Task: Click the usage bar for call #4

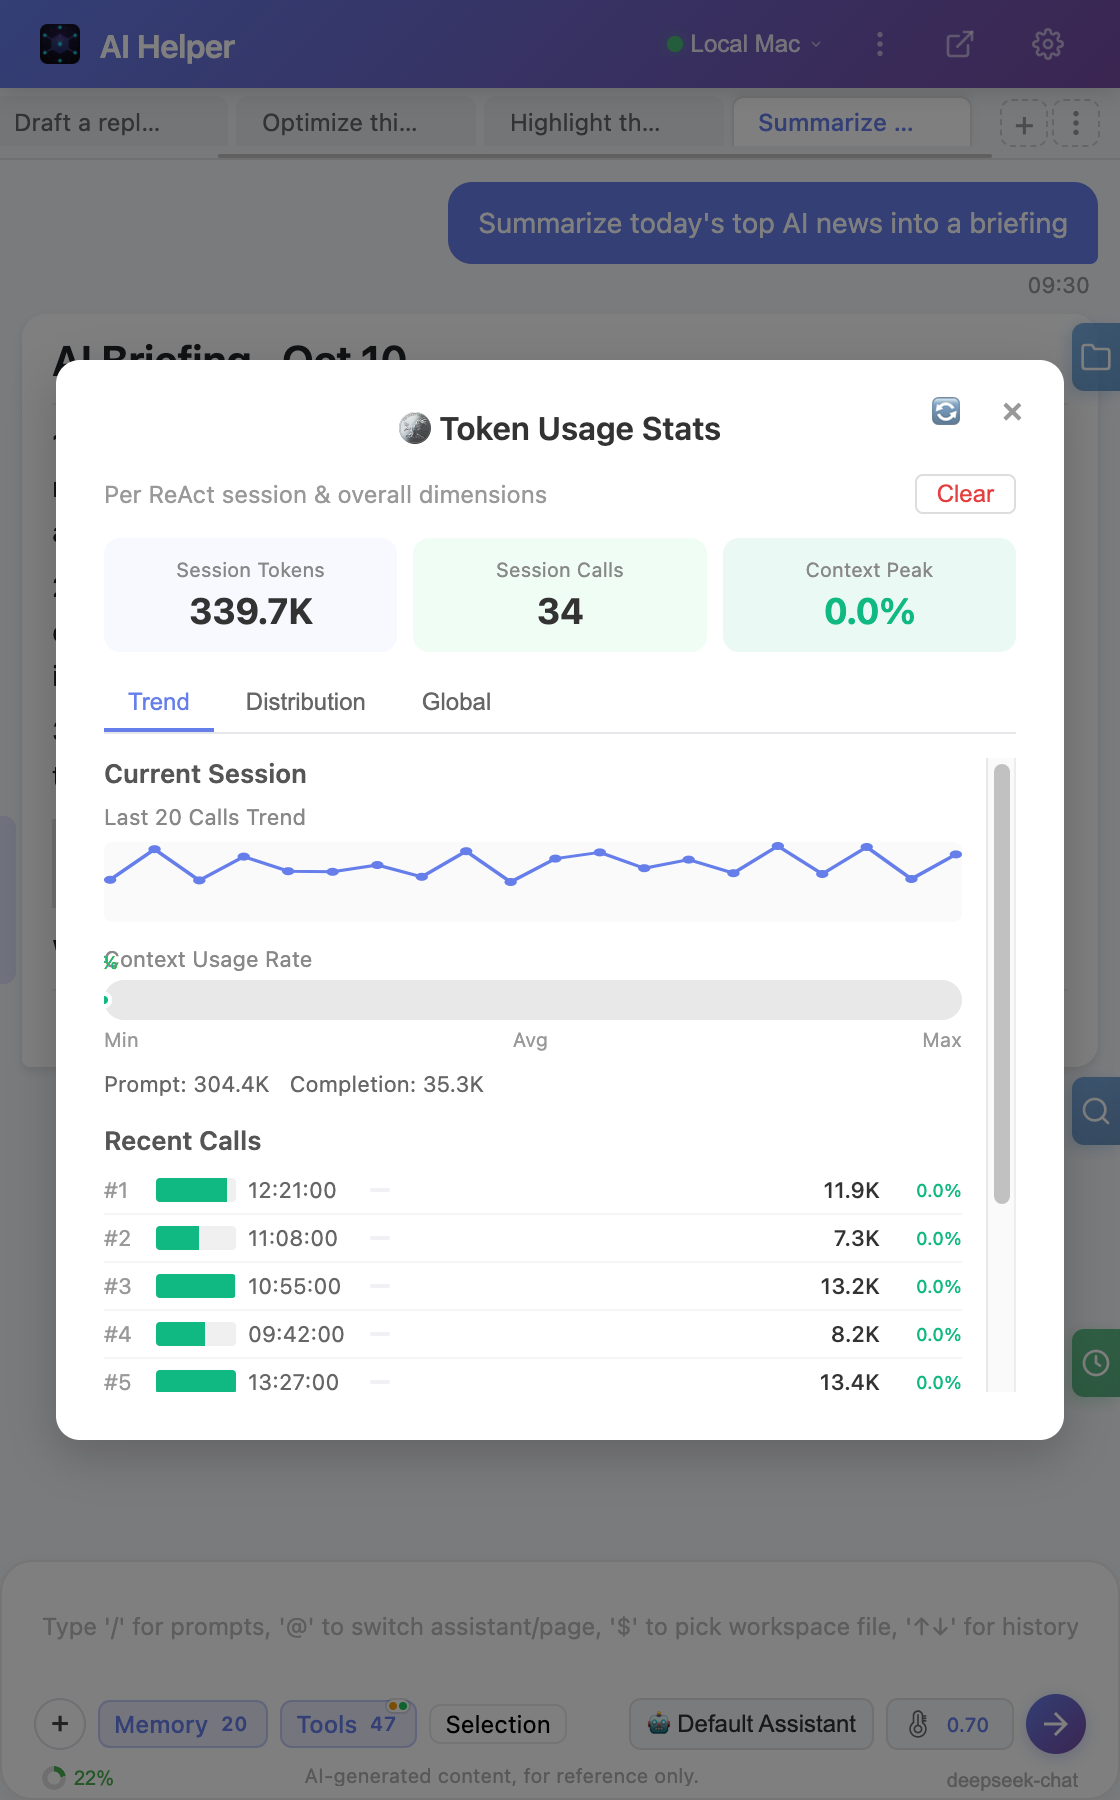Action: 196,1334
